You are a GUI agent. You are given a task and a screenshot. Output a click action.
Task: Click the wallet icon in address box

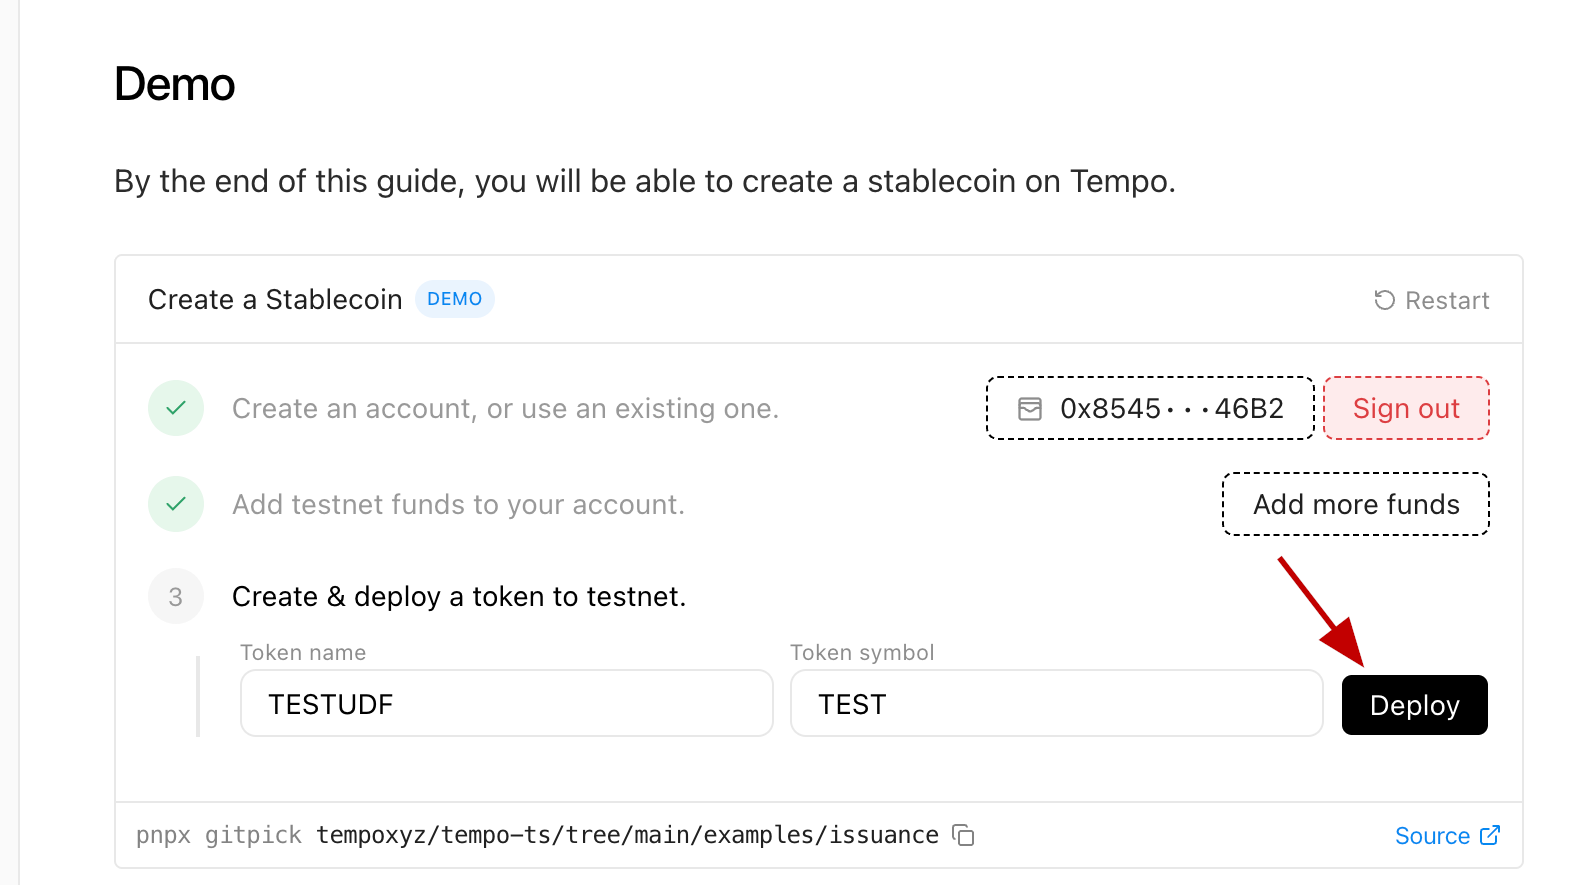[x=1030, y=409]
